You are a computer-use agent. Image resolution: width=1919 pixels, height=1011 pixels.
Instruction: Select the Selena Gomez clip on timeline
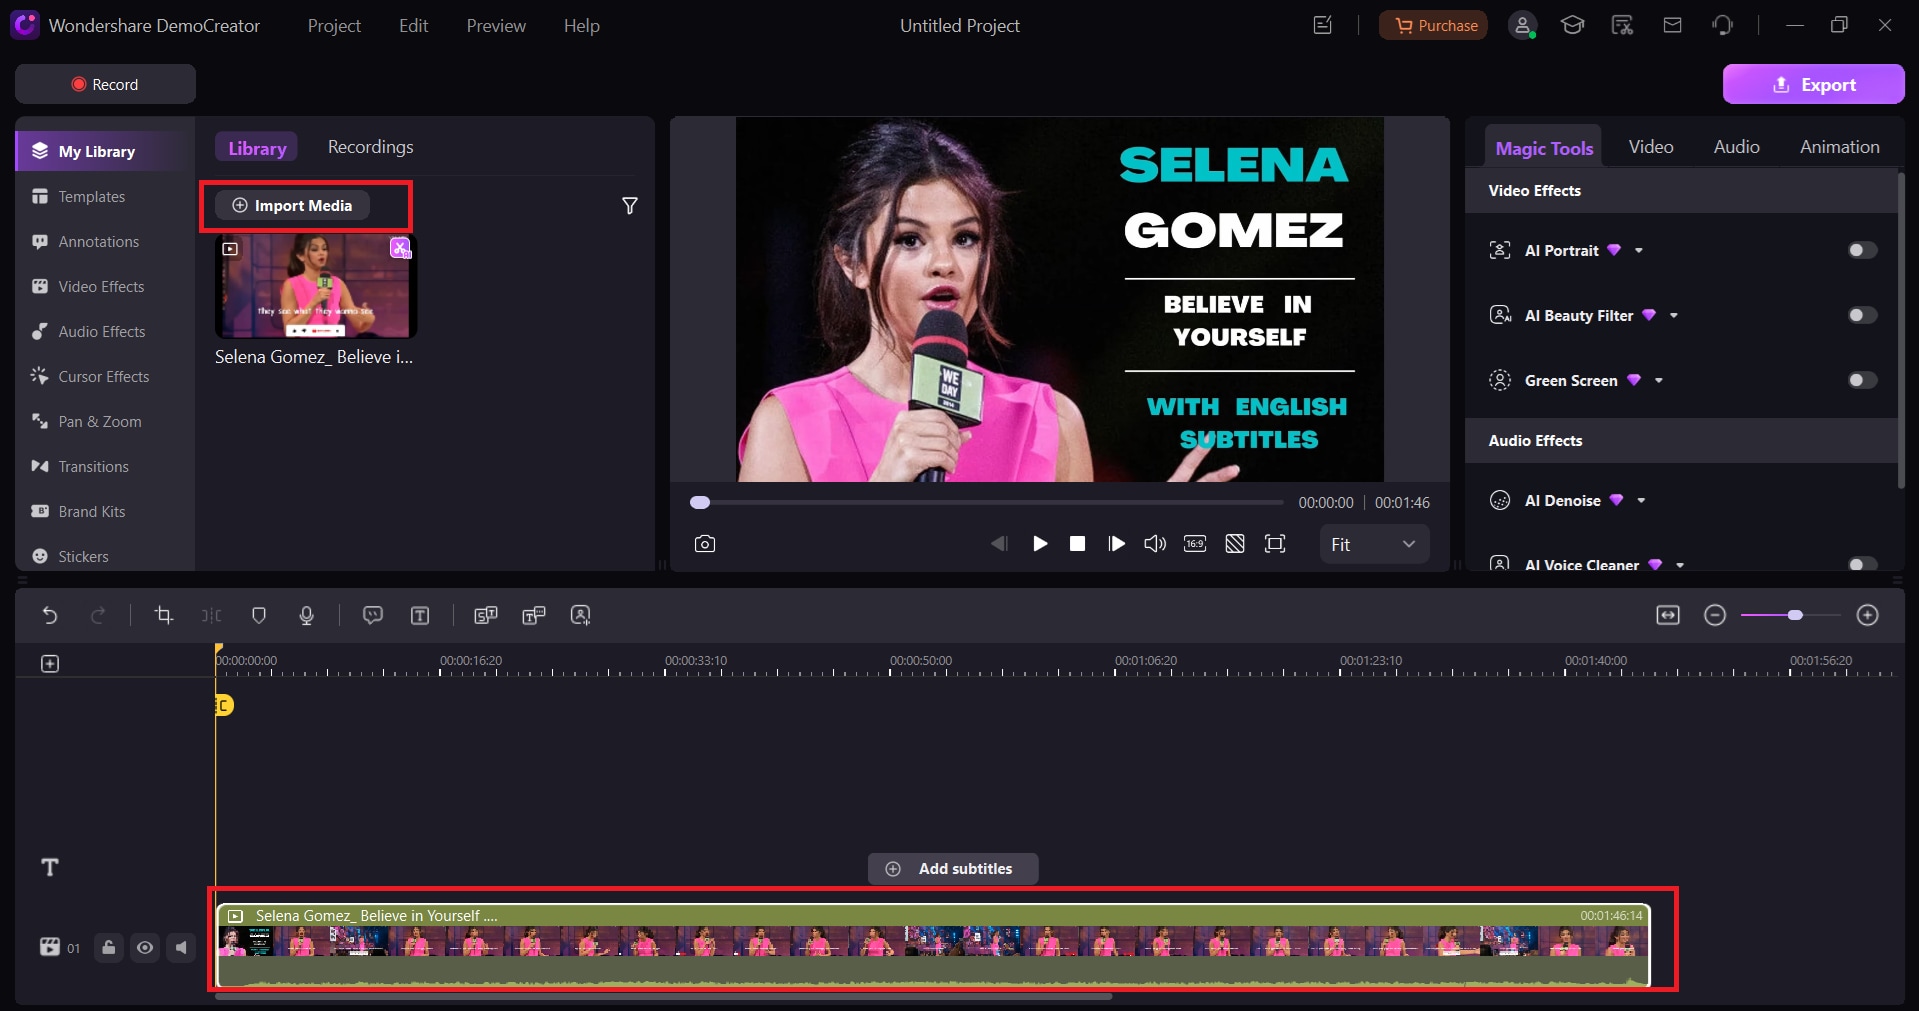[933, 945]
